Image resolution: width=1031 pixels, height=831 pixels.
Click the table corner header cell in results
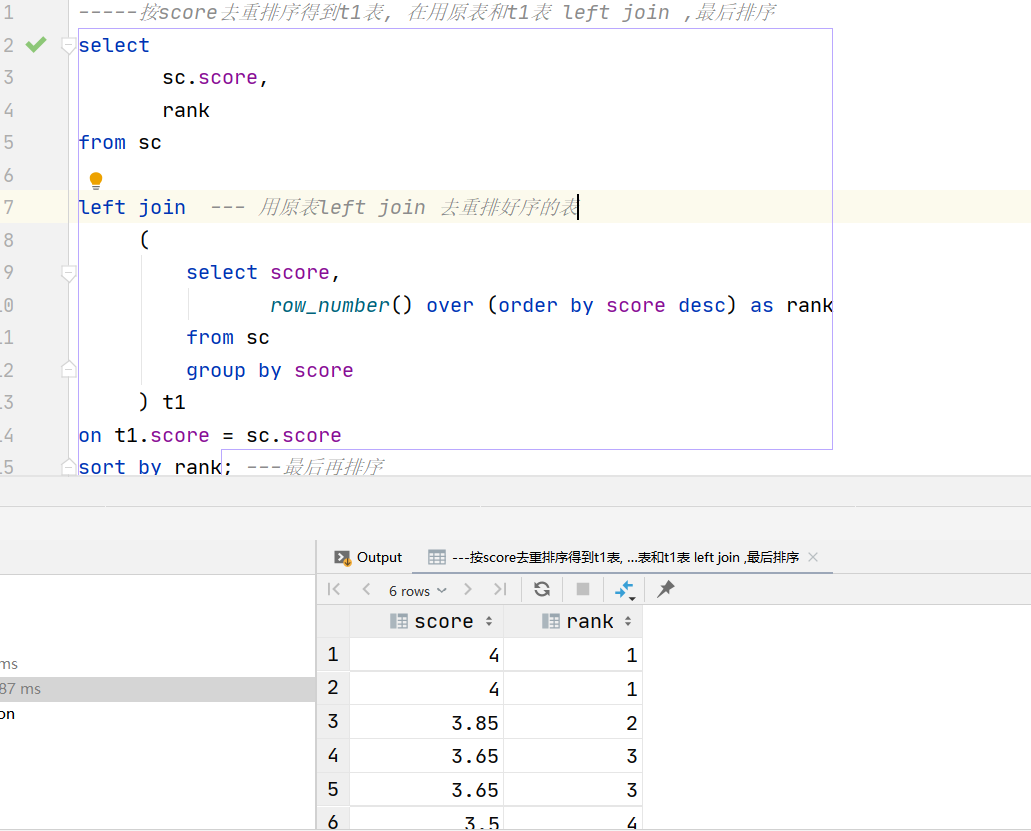tap(333, 621)
